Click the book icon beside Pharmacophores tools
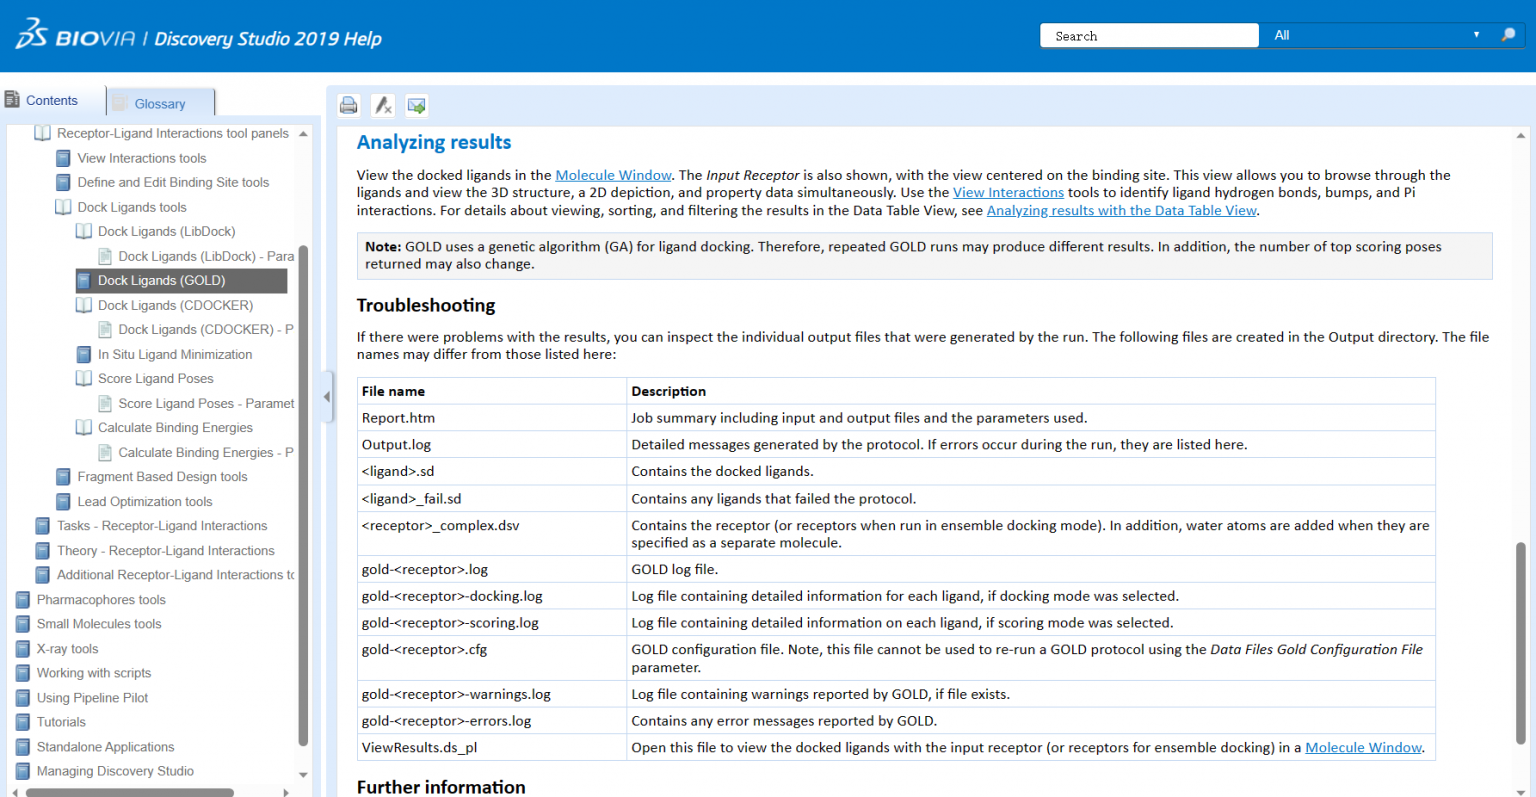This screenshot has width=1536, height=797. (23, 600)
